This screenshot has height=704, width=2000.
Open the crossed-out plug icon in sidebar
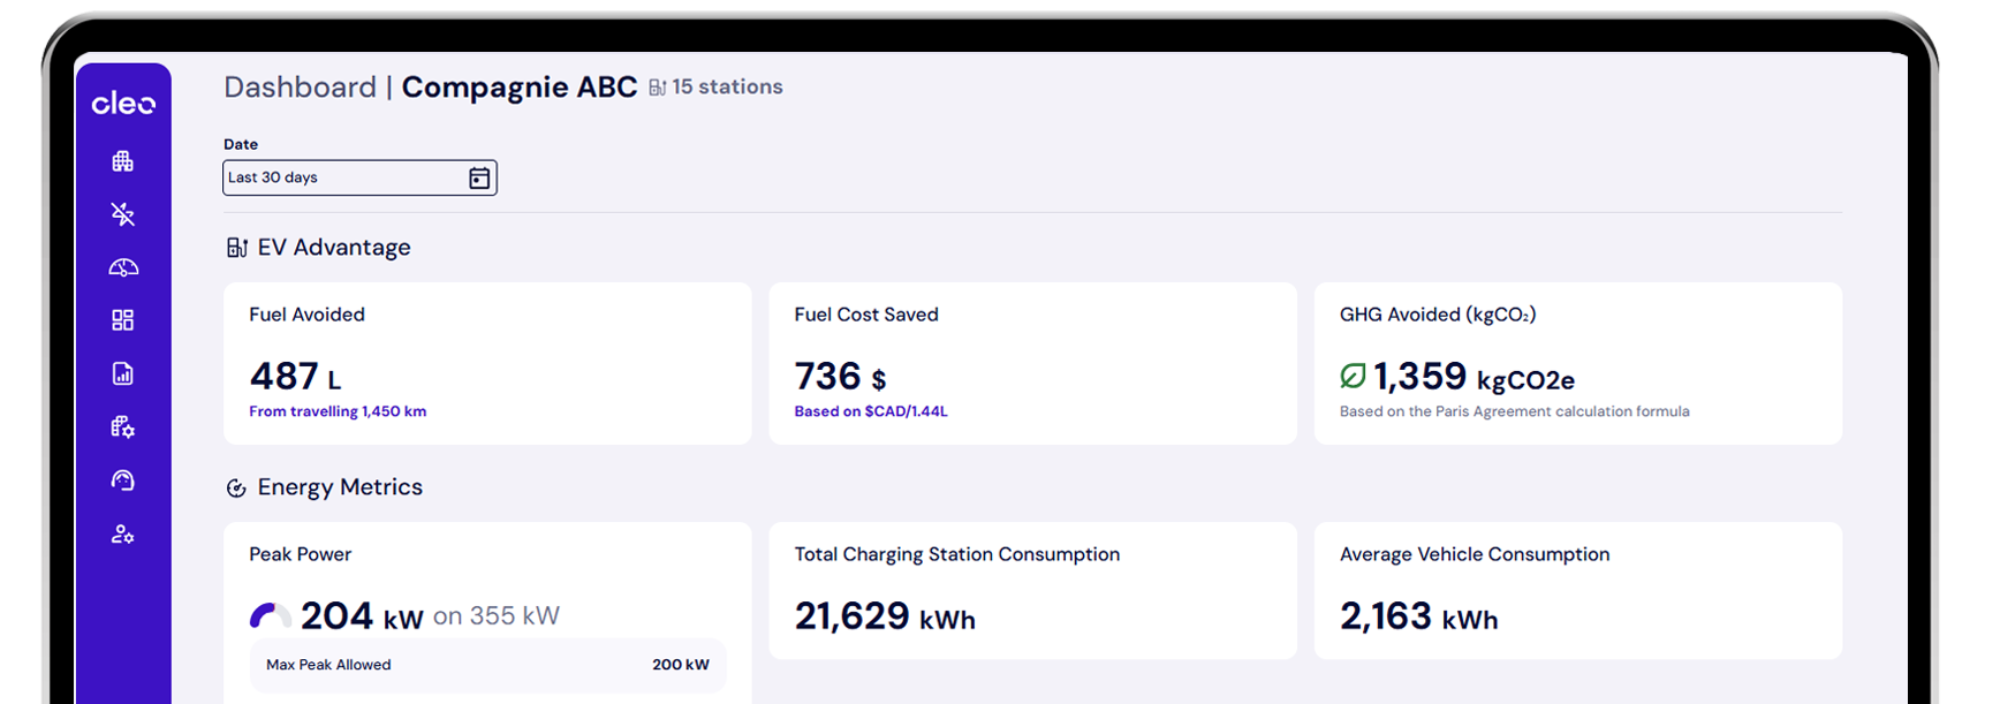[x=123, y=214]
